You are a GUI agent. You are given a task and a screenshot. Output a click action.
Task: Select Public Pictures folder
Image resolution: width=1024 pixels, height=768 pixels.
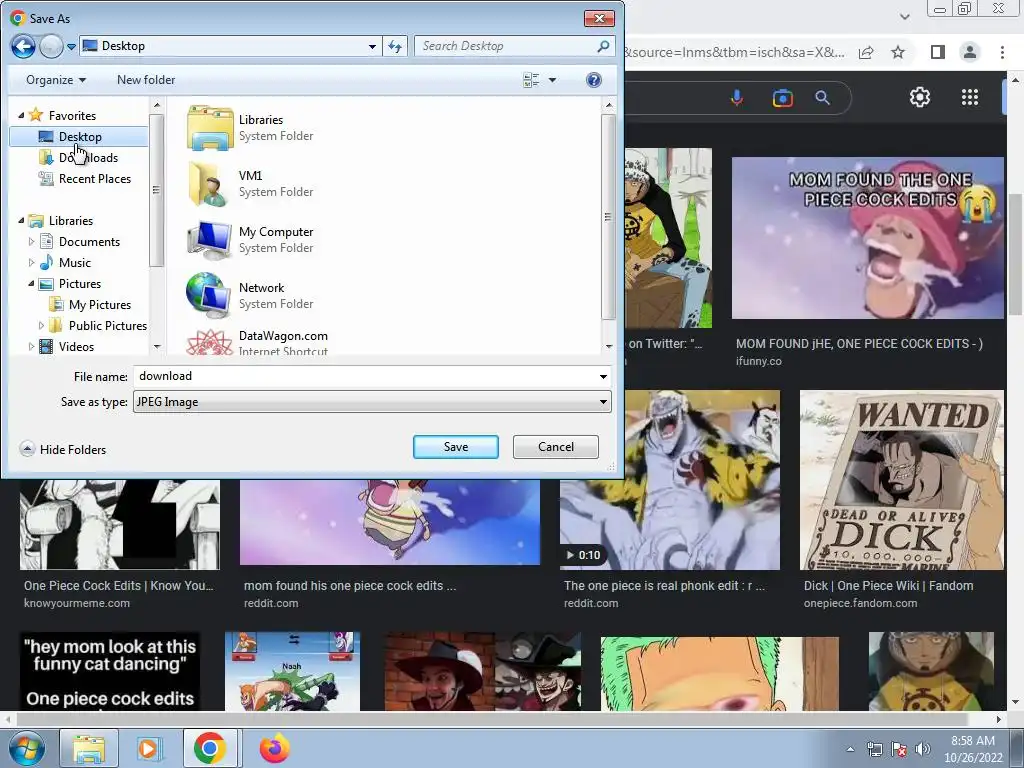(107, 325)
